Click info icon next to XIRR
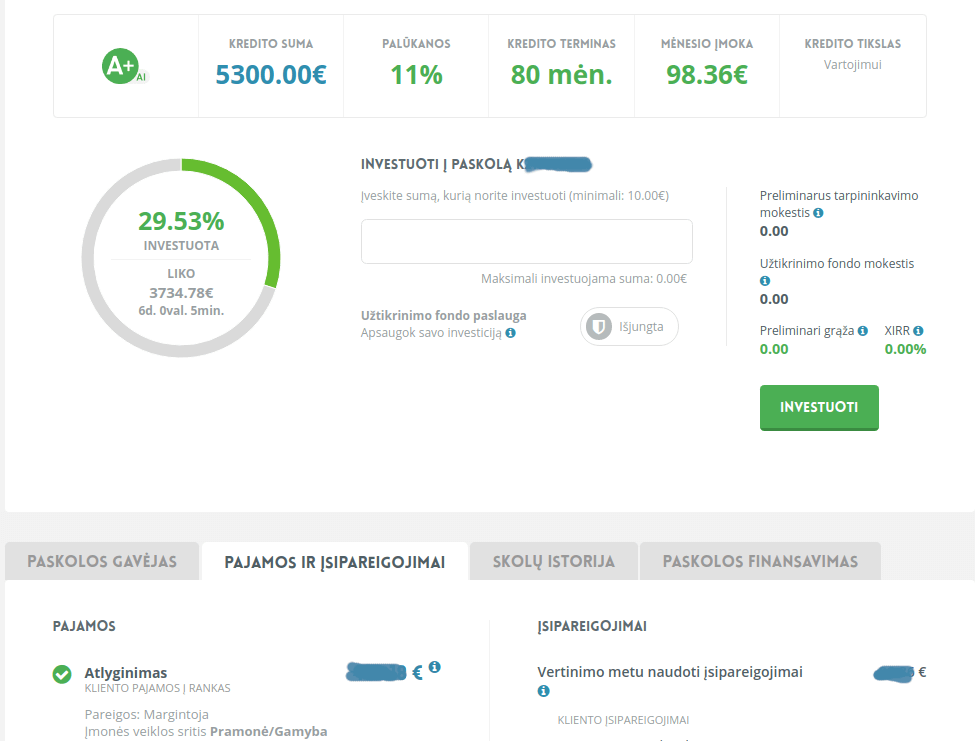The height and width of the screenshot is (741, 975). pyautogui.click(x=919, y=330)
